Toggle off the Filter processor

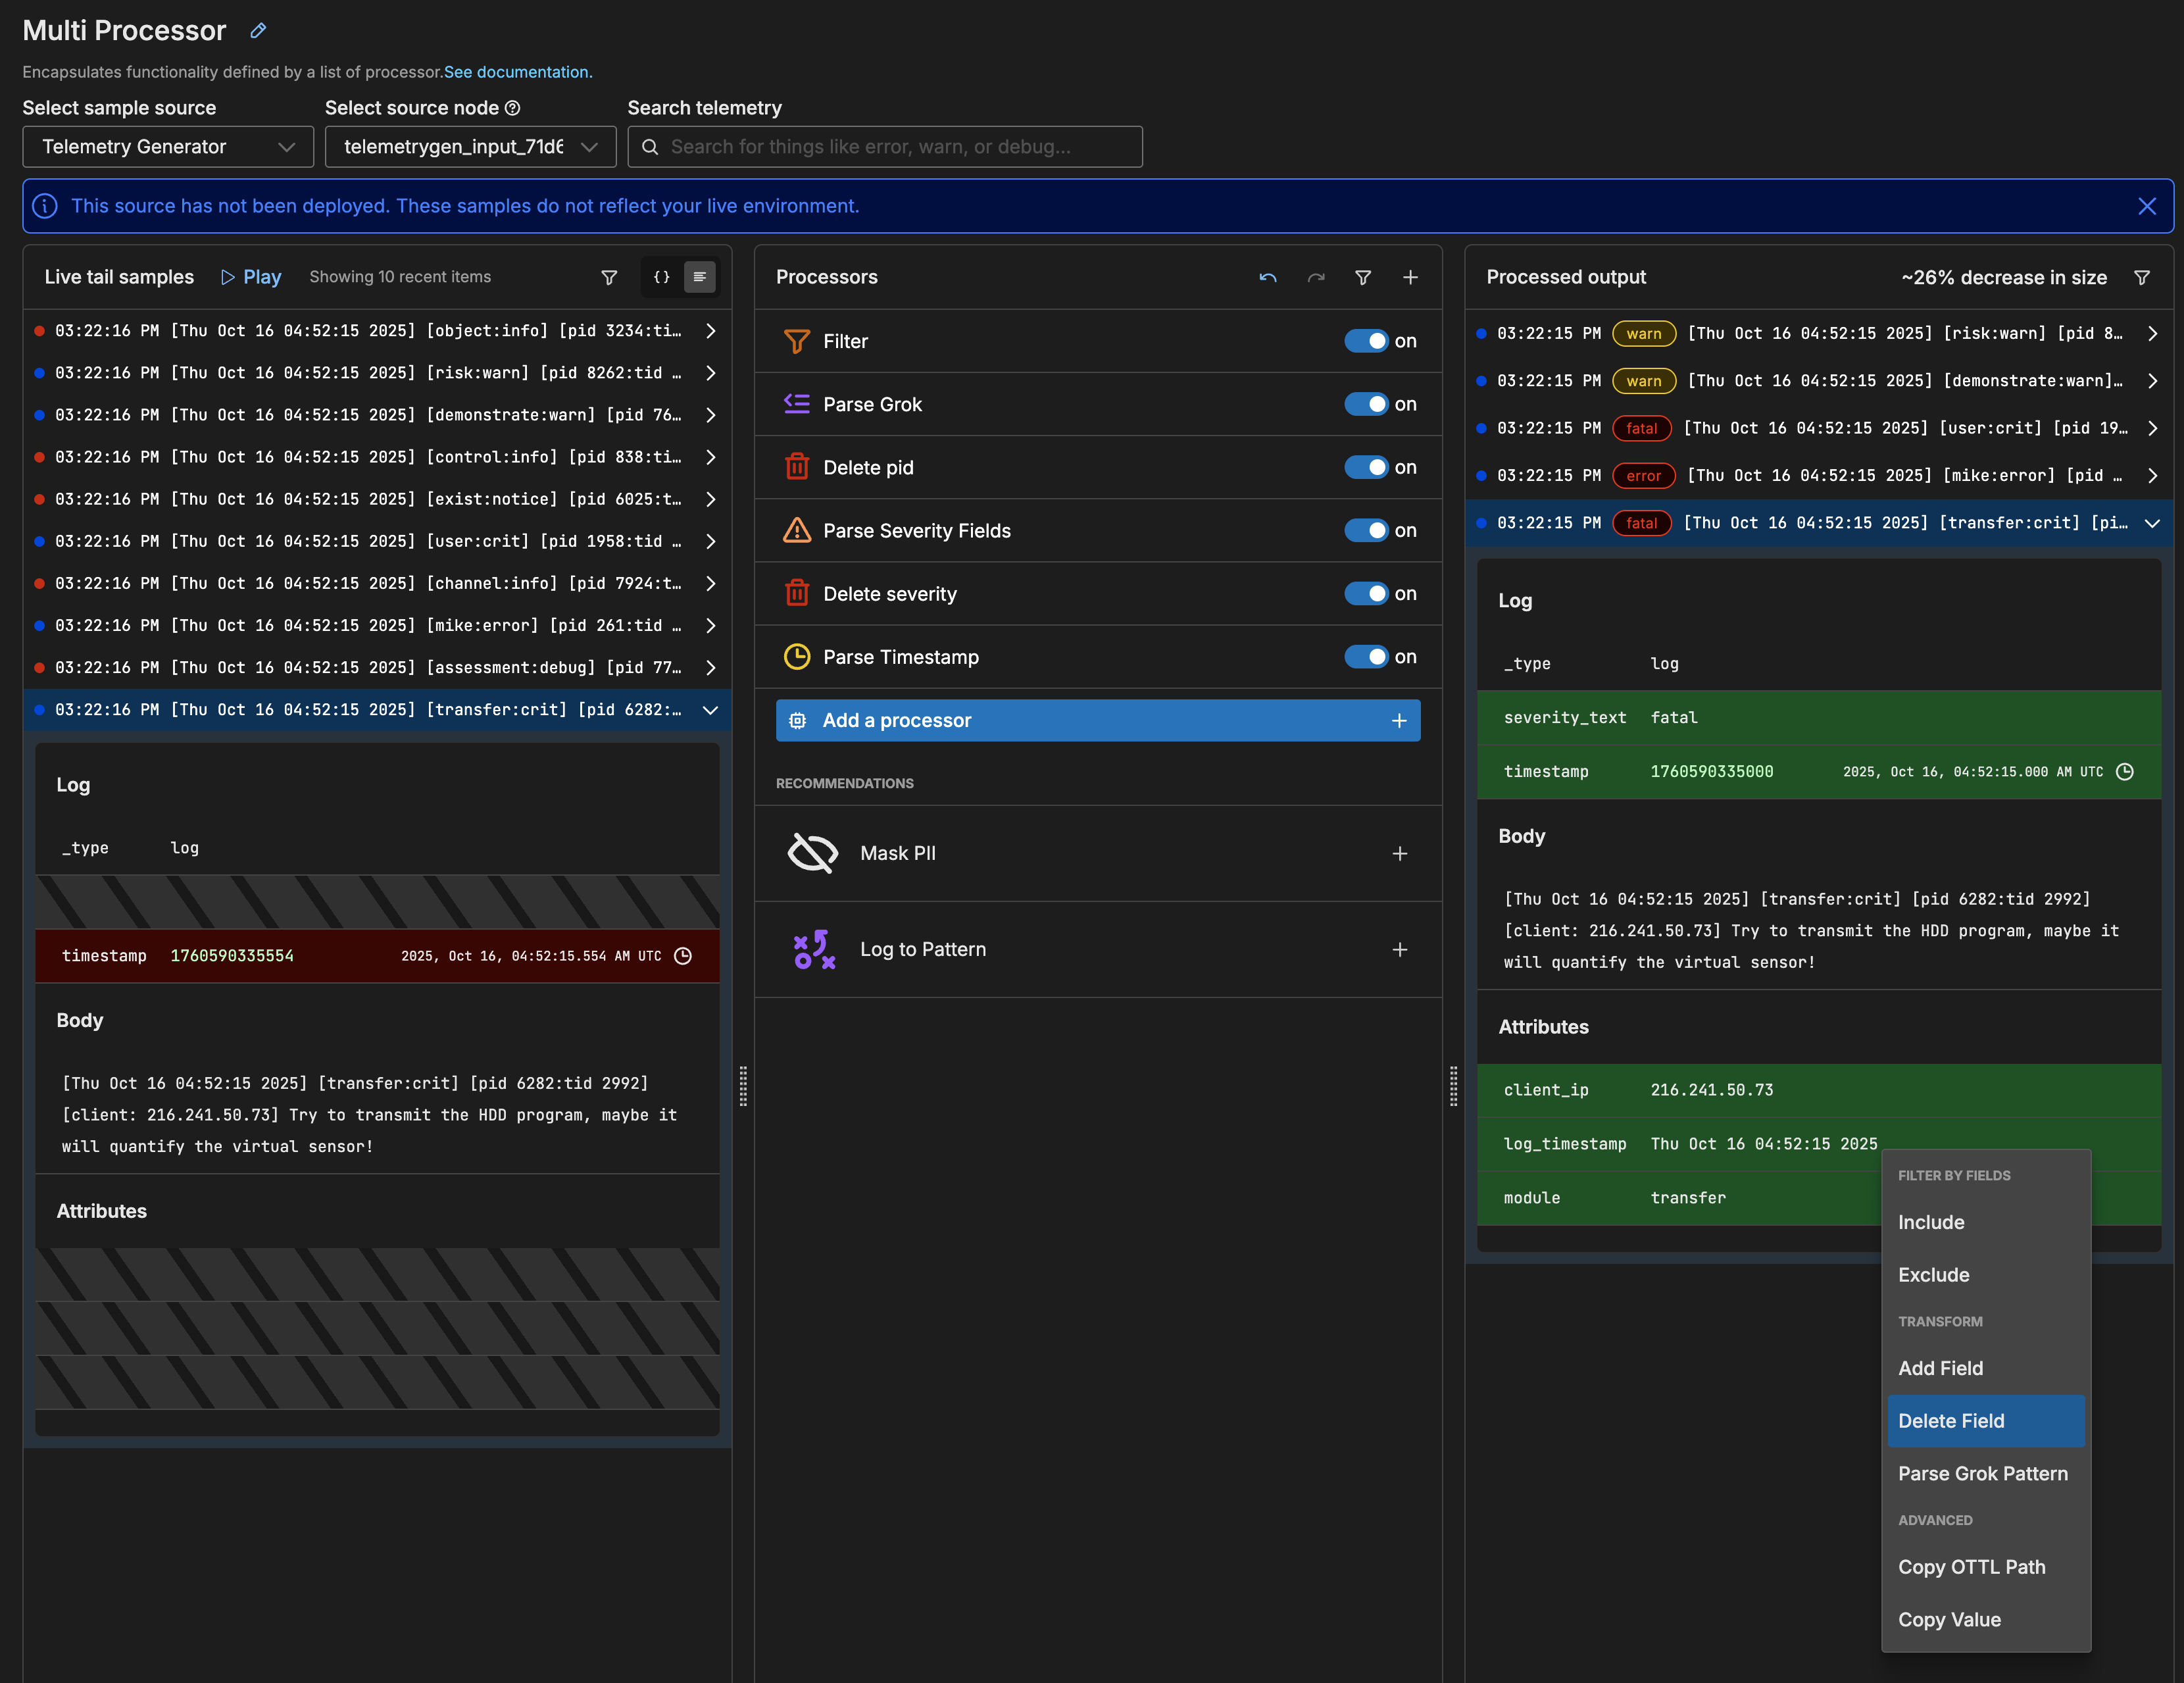tap(1366, 341)
